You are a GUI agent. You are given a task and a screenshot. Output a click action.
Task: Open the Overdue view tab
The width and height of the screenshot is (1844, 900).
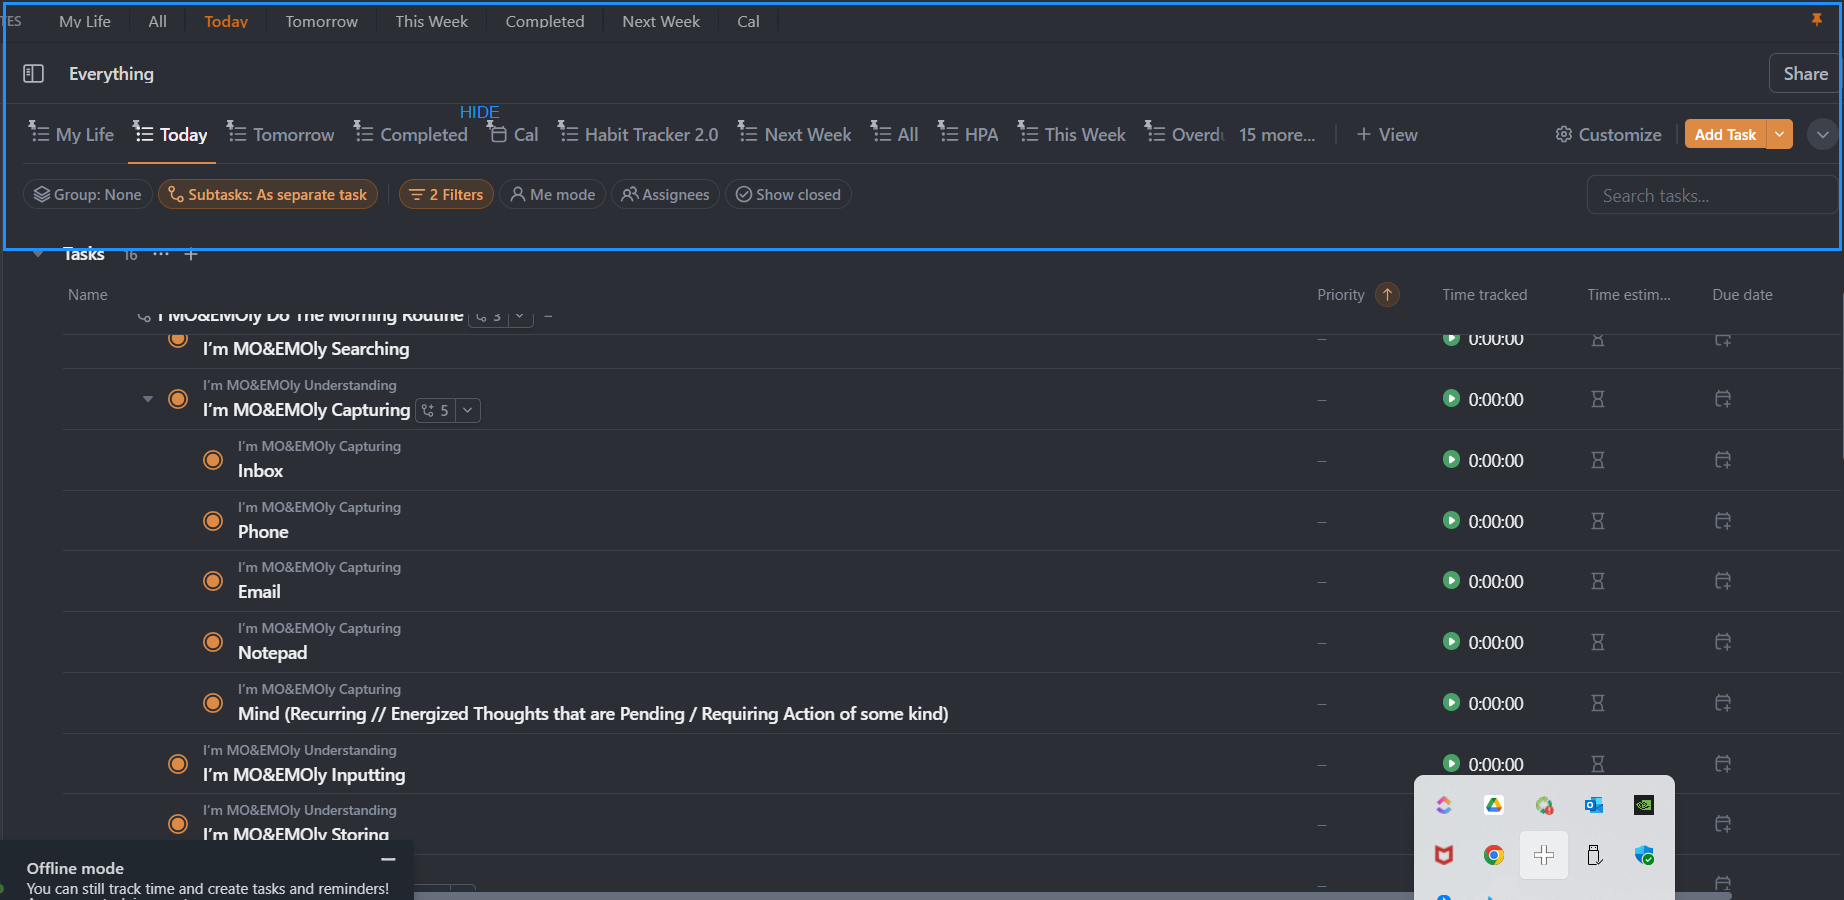coord(1183,134)
